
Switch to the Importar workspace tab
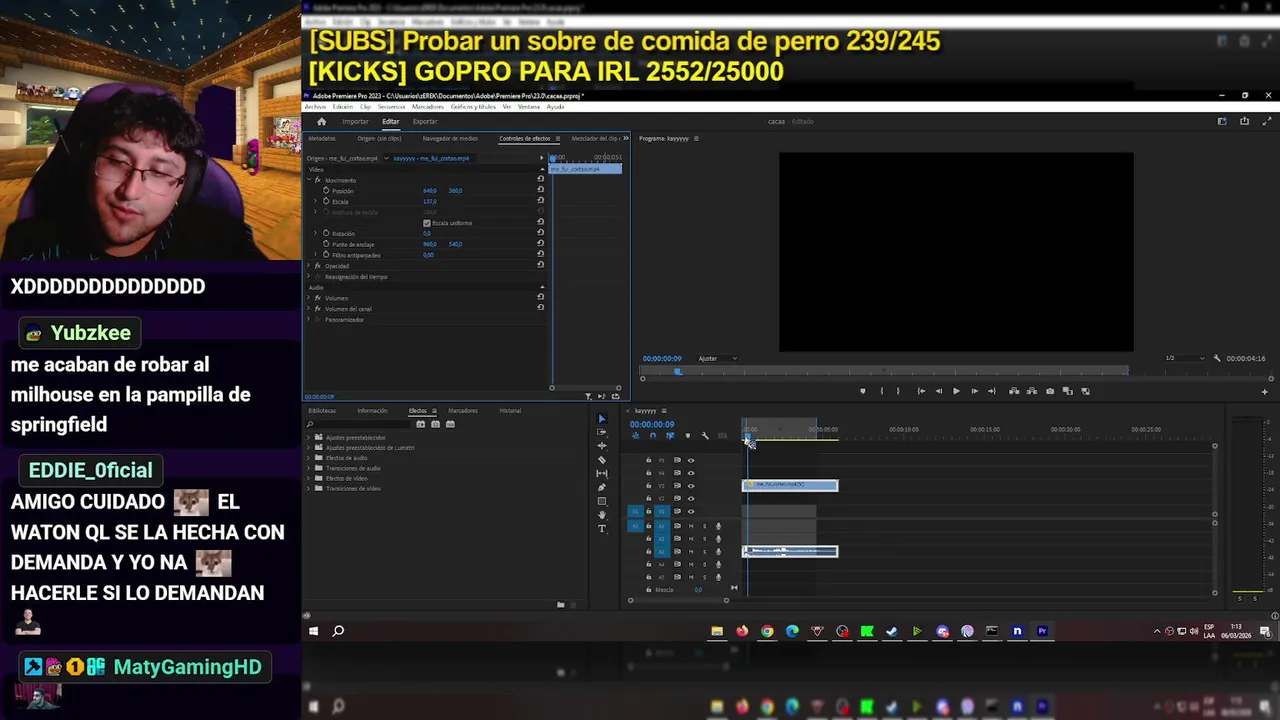(355, 122)
